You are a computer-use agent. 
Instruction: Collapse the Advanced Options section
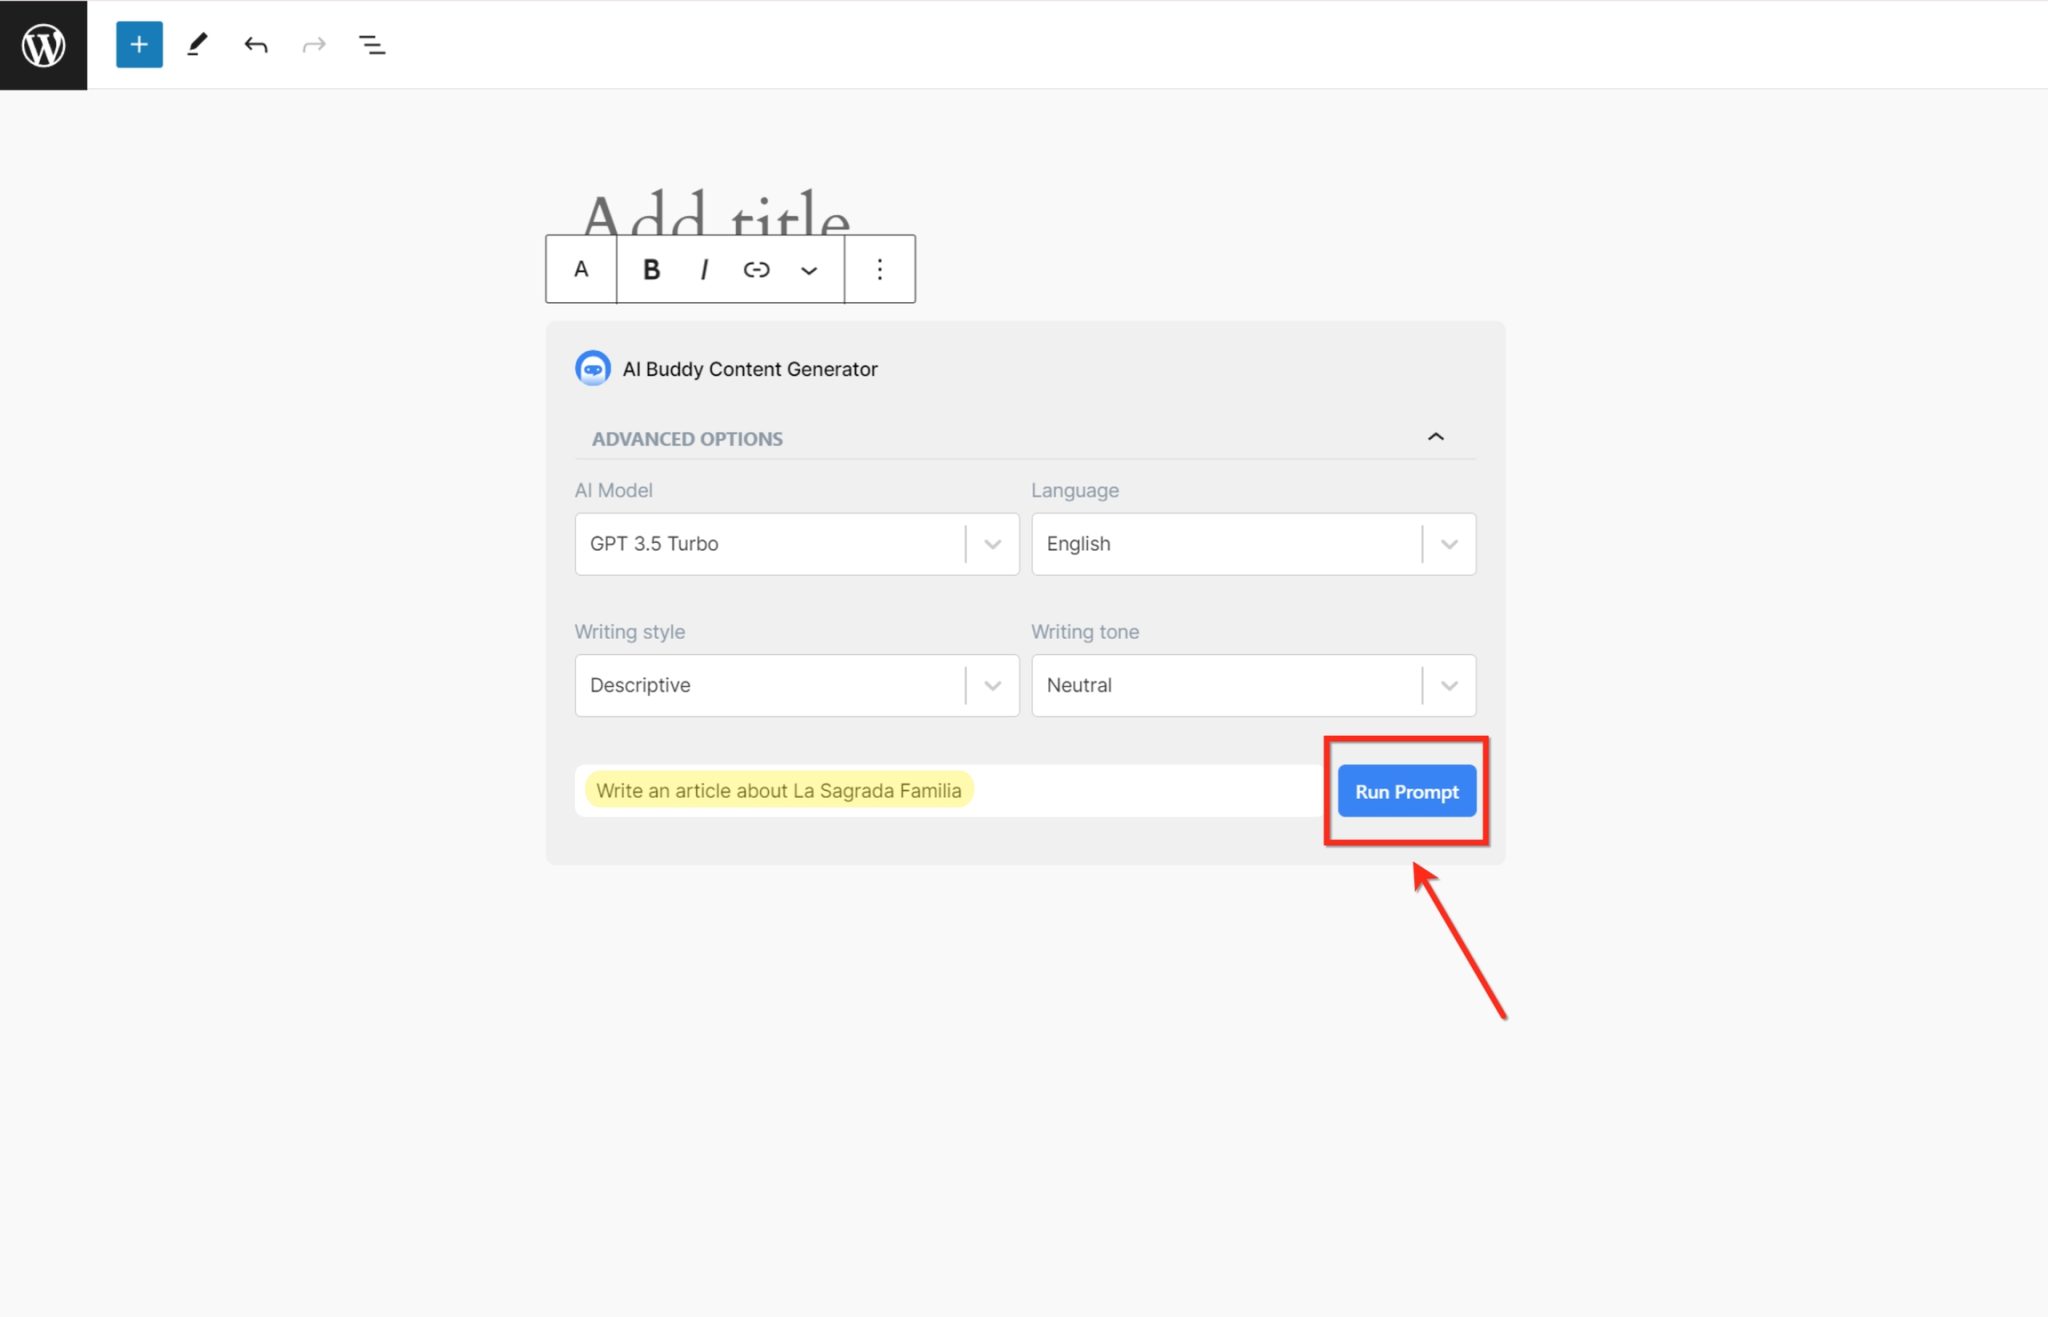(1436, 437)
